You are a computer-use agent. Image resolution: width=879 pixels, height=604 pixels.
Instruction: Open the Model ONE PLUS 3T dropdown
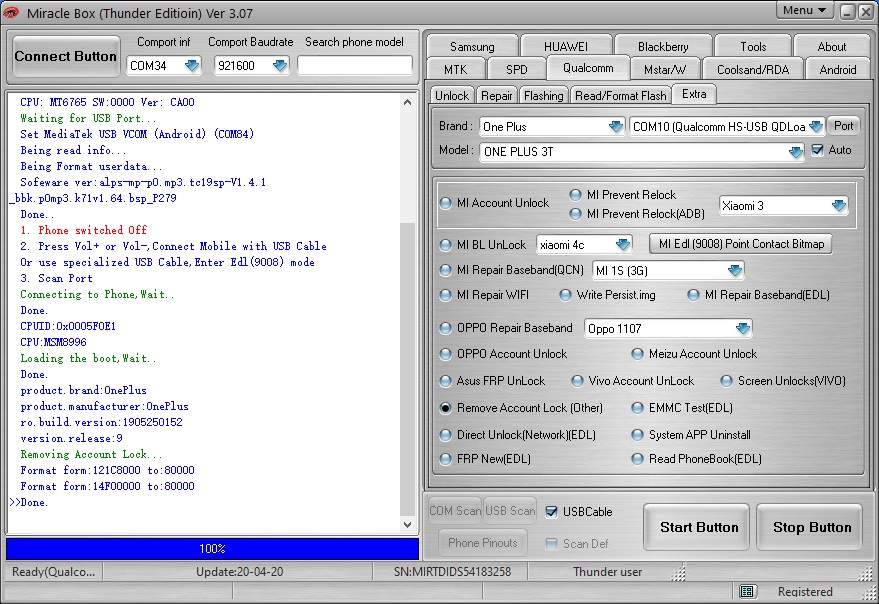(x=795, y=152)
